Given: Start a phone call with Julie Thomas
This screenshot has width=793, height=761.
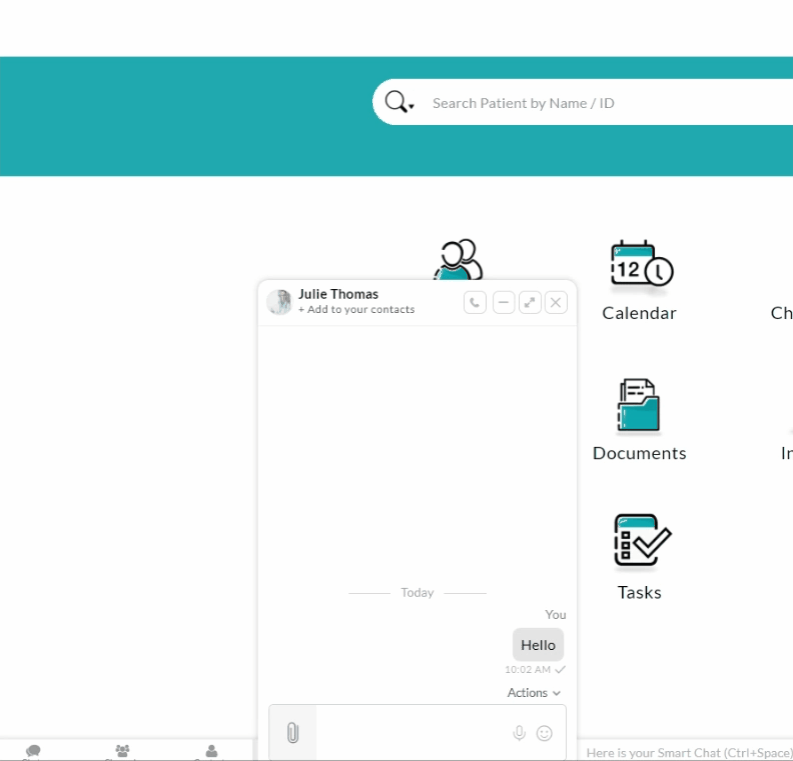Looking at the screenshot, I should click(475, 302).
